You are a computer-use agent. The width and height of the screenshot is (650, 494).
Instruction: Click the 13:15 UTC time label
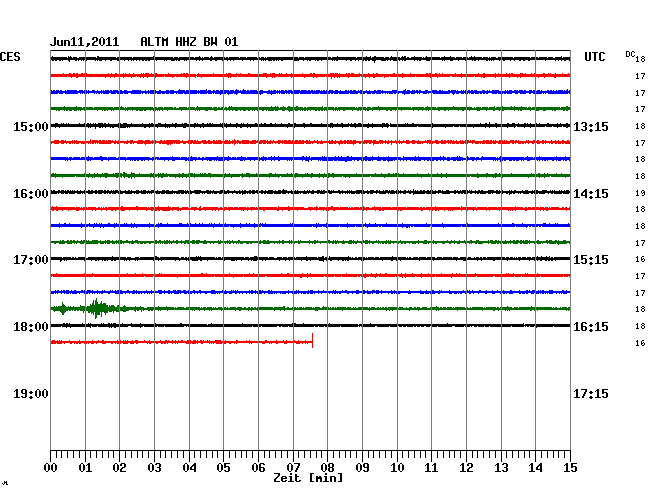coord(591,126)
